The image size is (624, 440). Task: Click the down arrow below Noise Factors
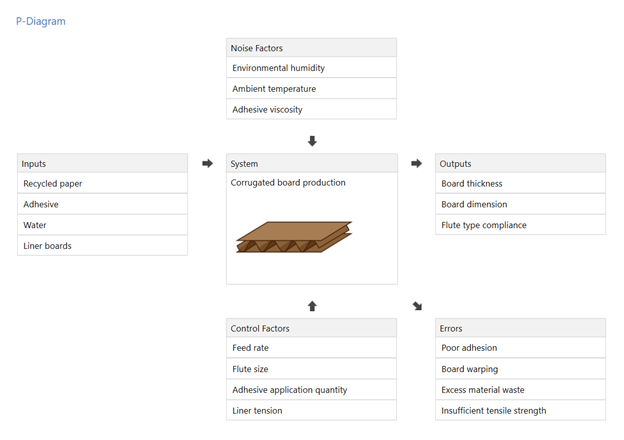click(x=312, y=141)
